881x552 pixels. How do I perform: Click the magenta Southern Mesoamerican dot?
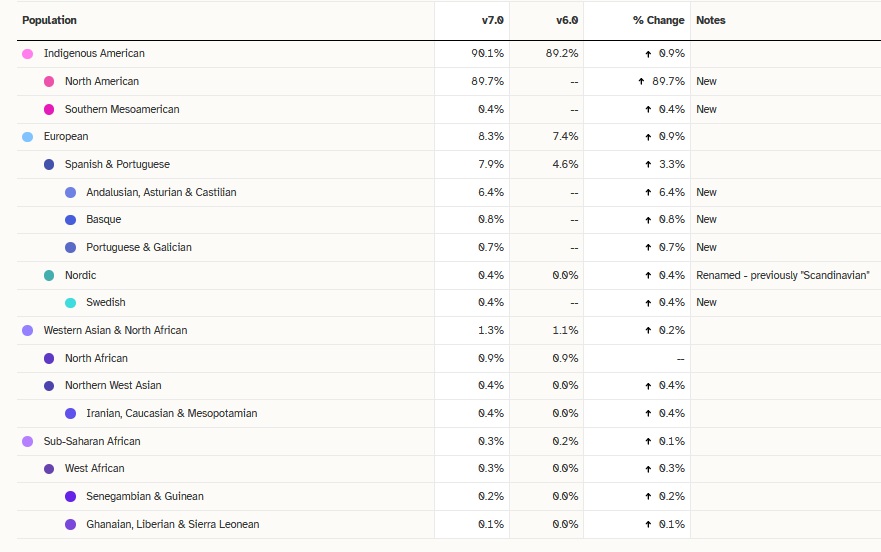click(x=49, y=109)
